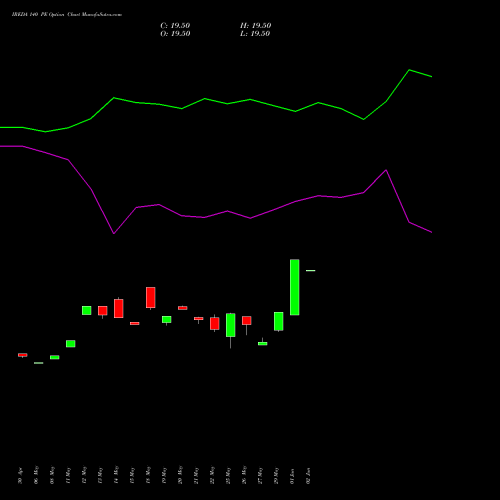Click the red candle above 14 May
This screenshot has height=500, width=500.
(x=119, y=308)
